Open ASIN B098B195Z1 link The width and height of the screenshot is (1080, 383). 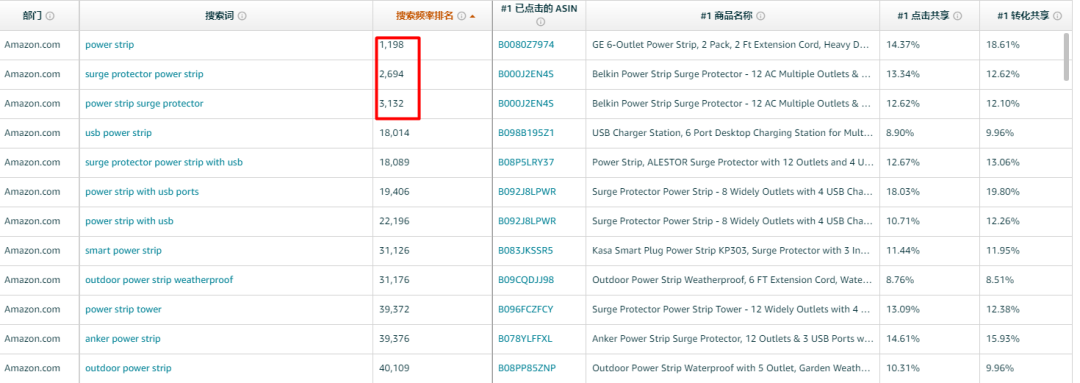(526, 133)
